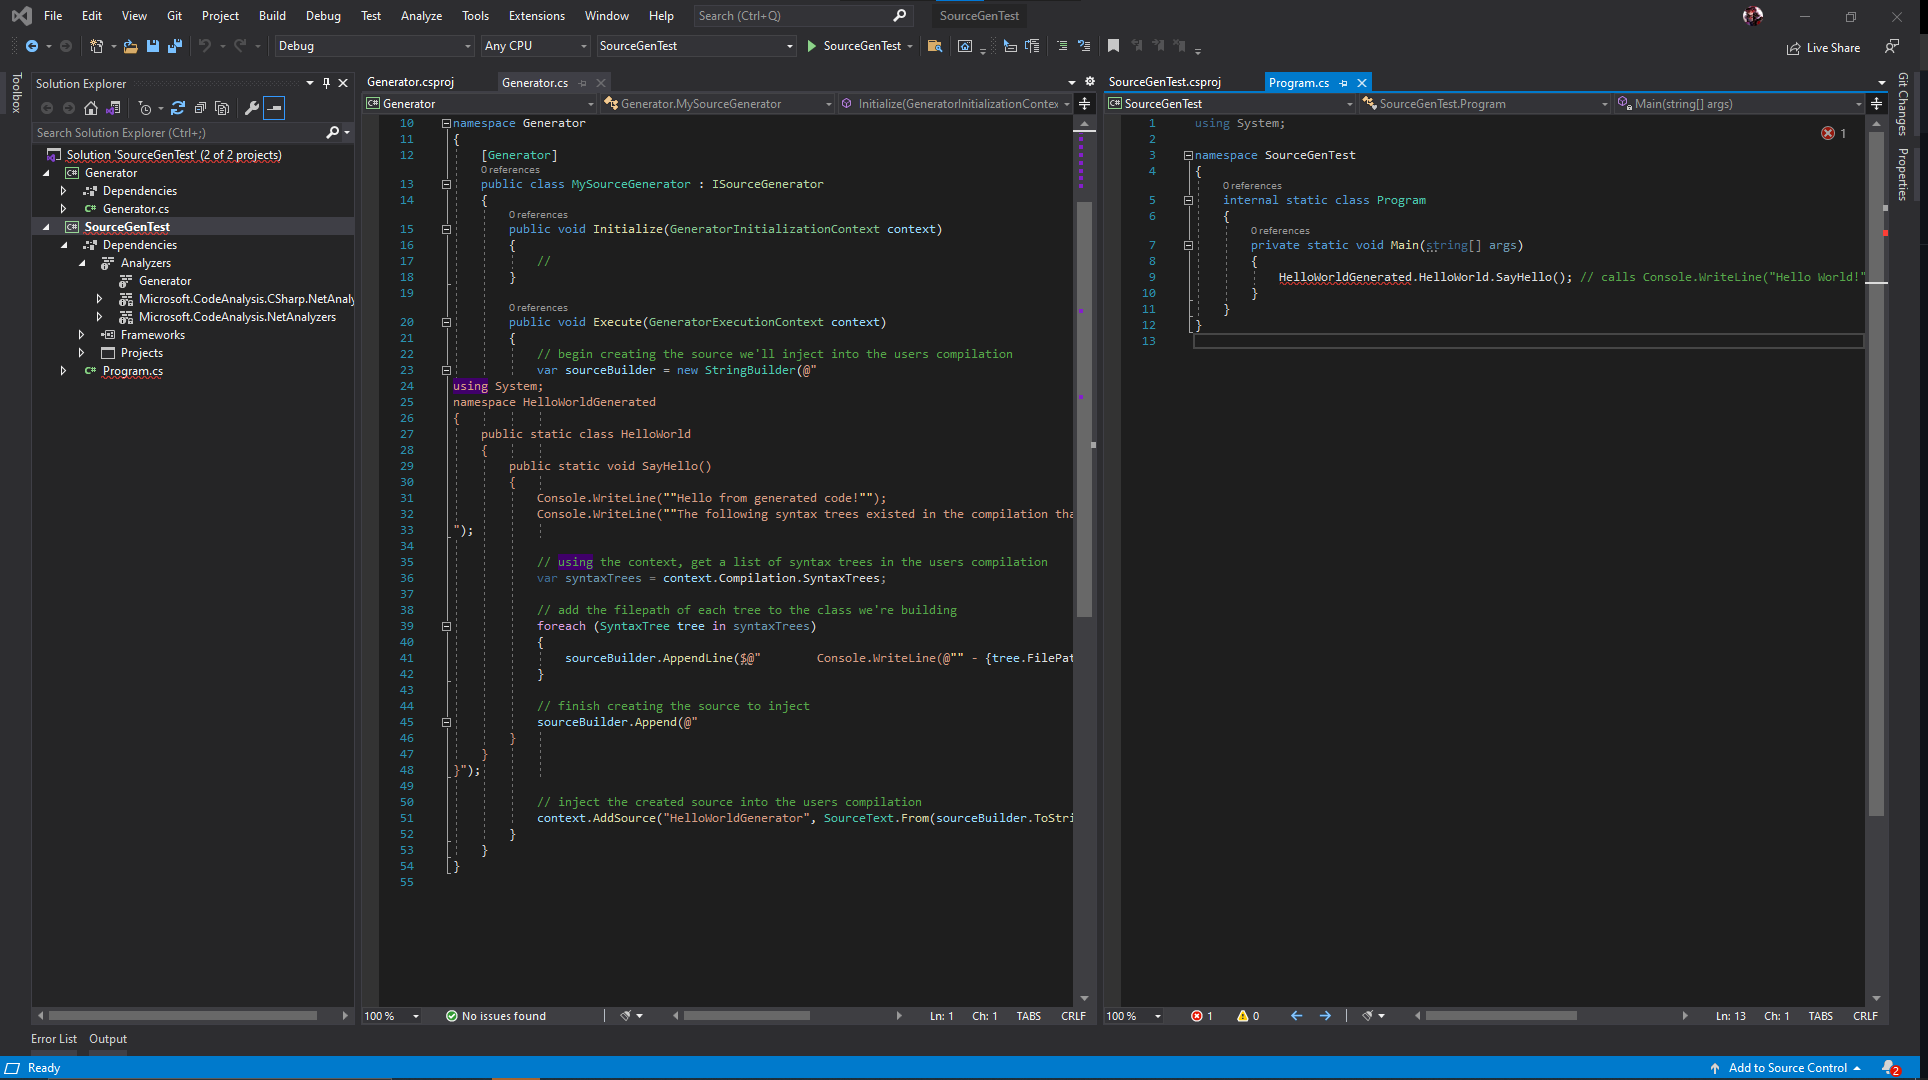
Task: Click the main Search (Ctrl+Q) box
Action: [802, 15]
